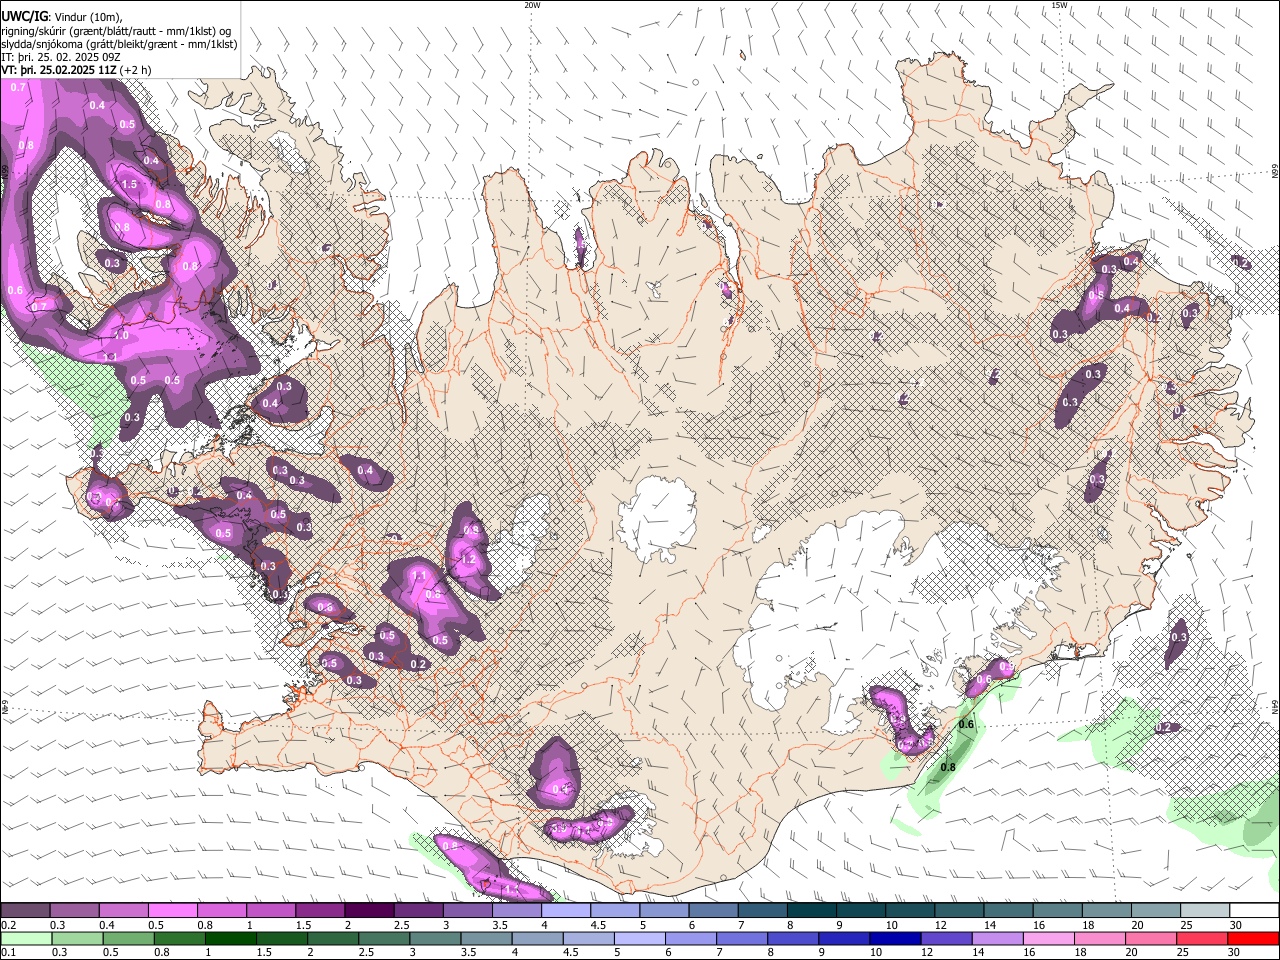Select the rain legend swatch labeled 4
Image resolution: width=1280 pixels, height=960 pixels.
[537, 938]
